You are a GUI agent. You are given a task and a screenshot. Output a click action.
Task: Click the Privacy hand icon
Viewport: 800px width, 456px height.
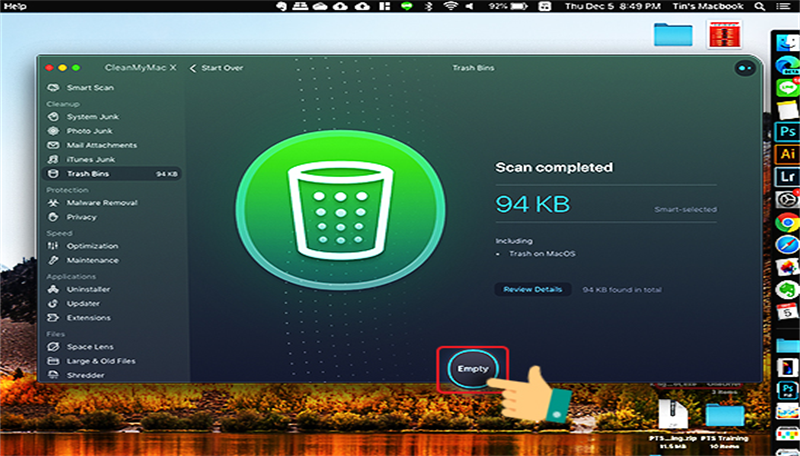click(x=53, y=217)
